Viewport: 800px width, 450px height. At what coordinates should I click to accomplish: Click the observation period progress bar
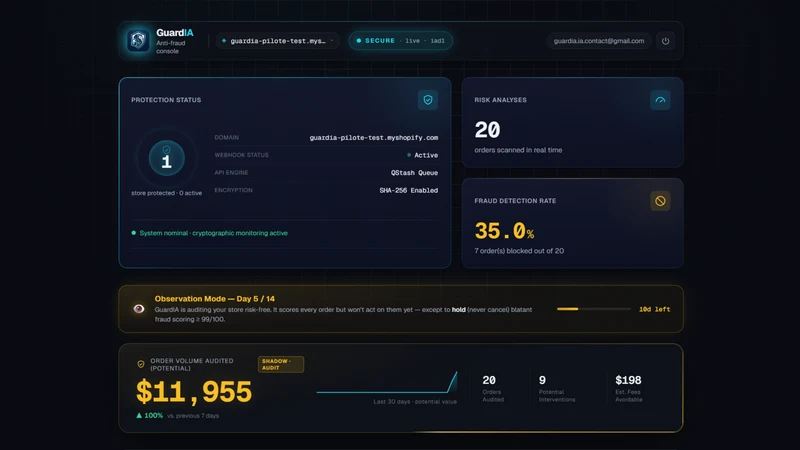click(593, 309)
